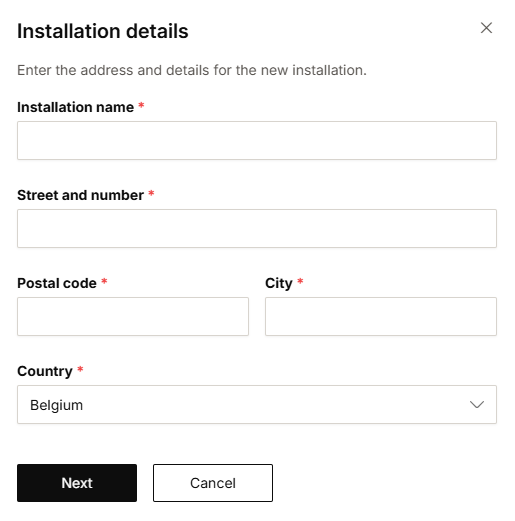The height and width of the screenshot is (521, 515).
Task: Click the Postal code label
Action: click(57, 283)
